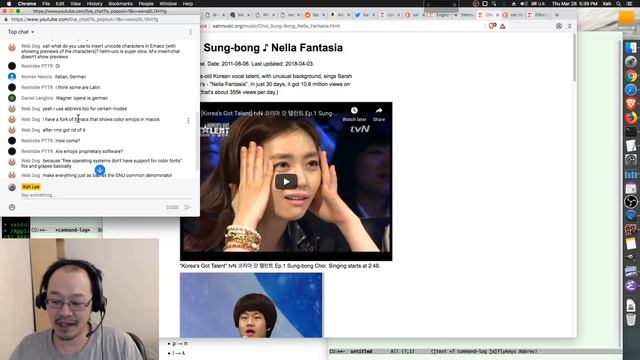Select the xahmusic.org address bar URL
640x360 pixels.
pos(276,26)
